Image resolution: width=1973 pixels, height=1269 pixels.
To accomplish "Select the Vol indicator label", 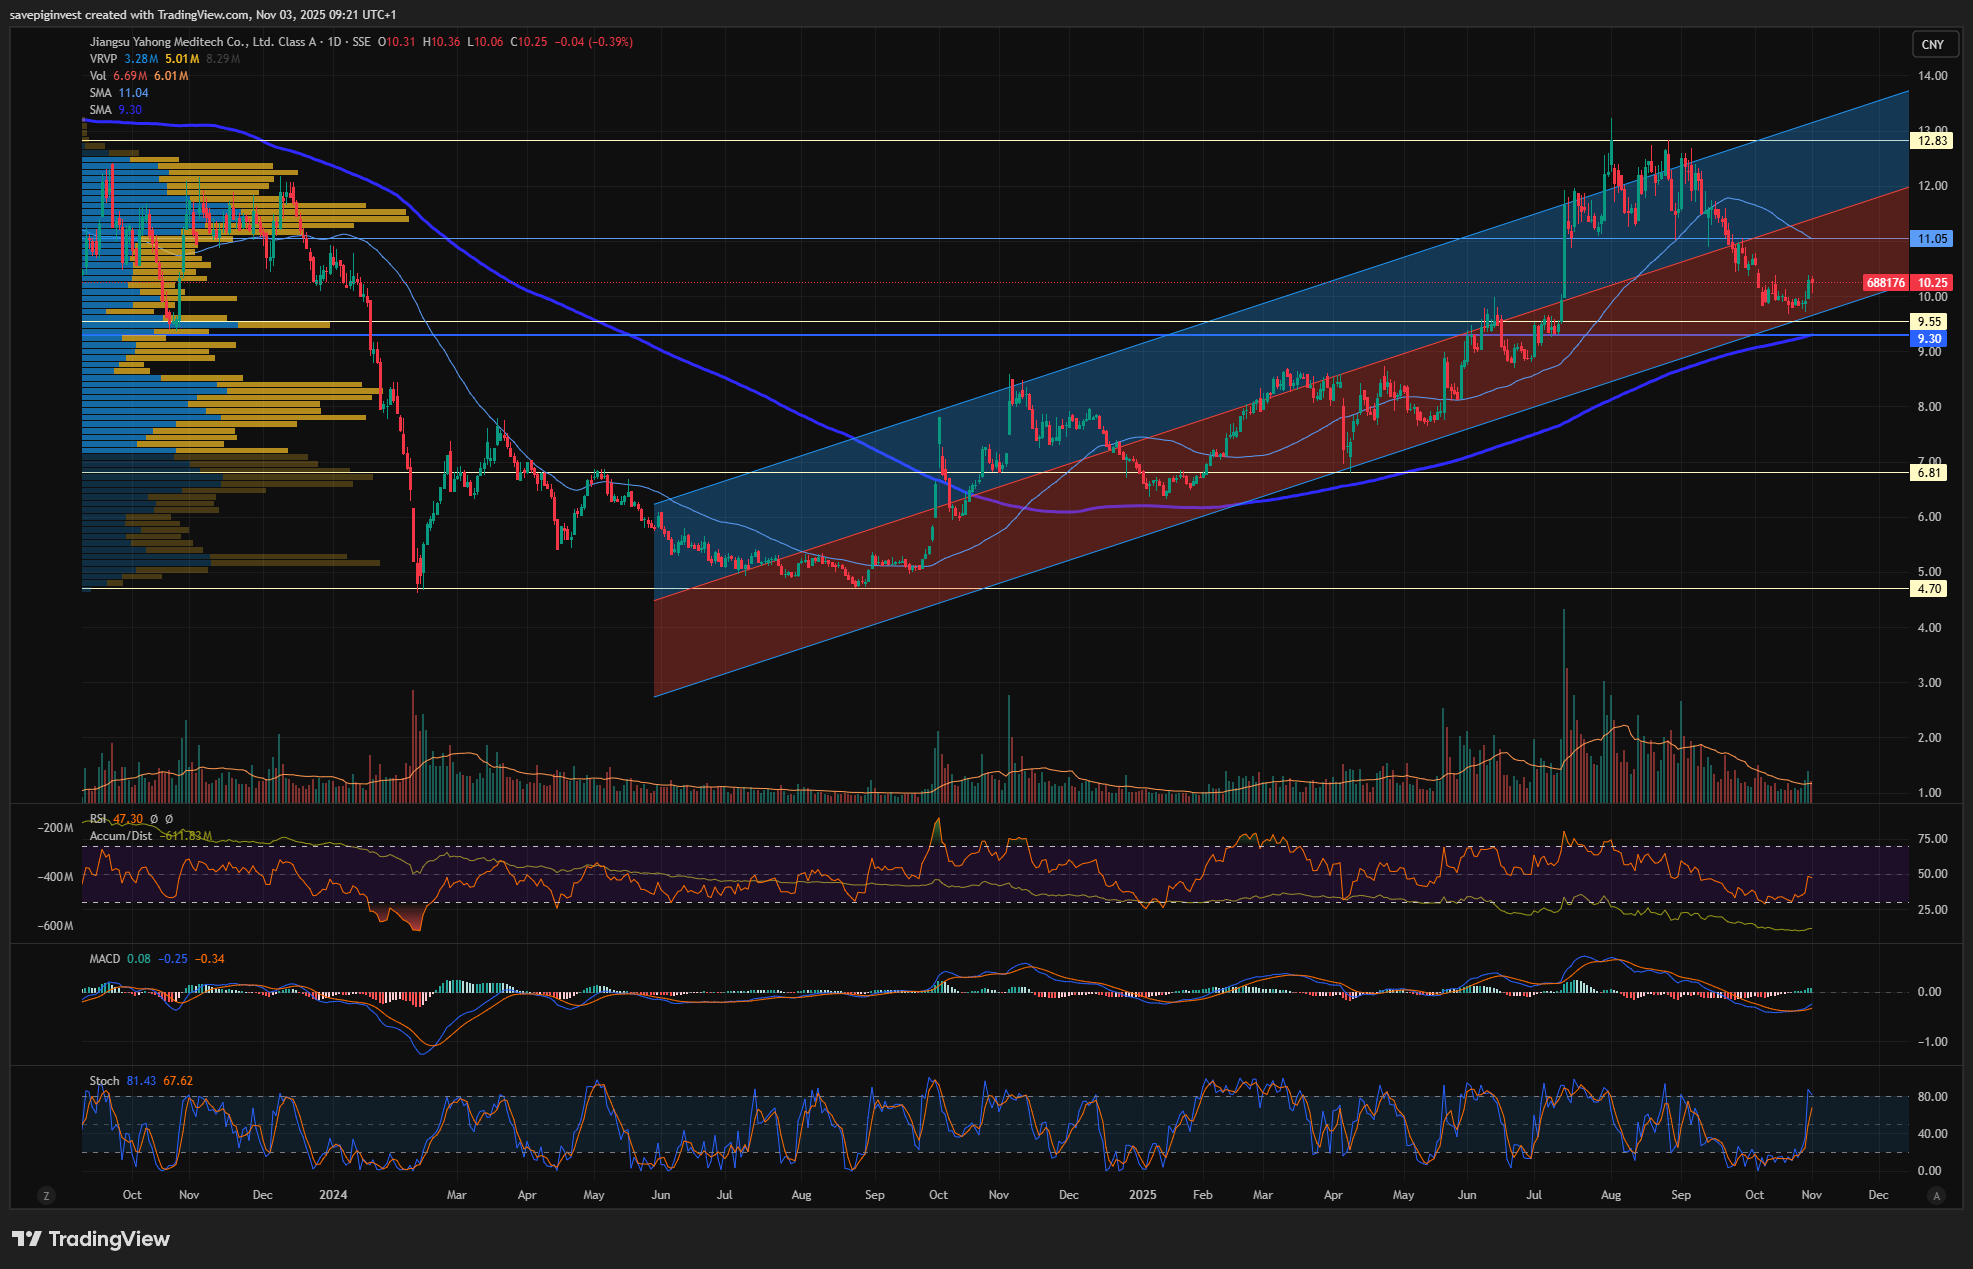I will tap(98, 76).
